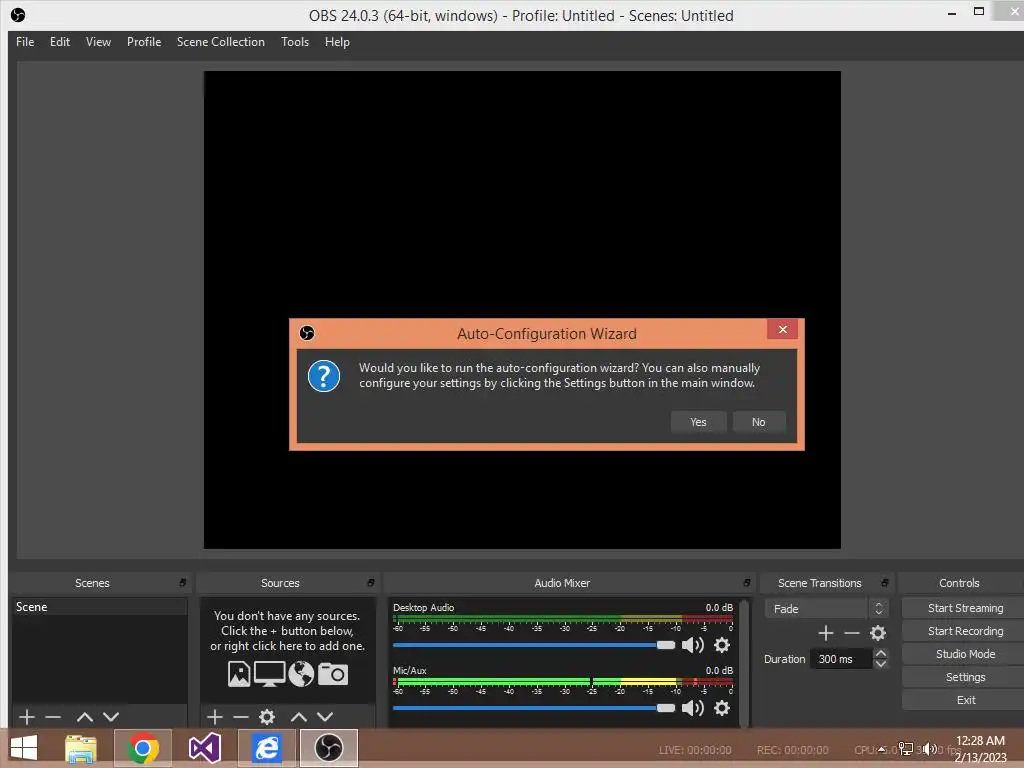Pop out the Sources dock panel

pyautogui.click(x=371, y=583)
